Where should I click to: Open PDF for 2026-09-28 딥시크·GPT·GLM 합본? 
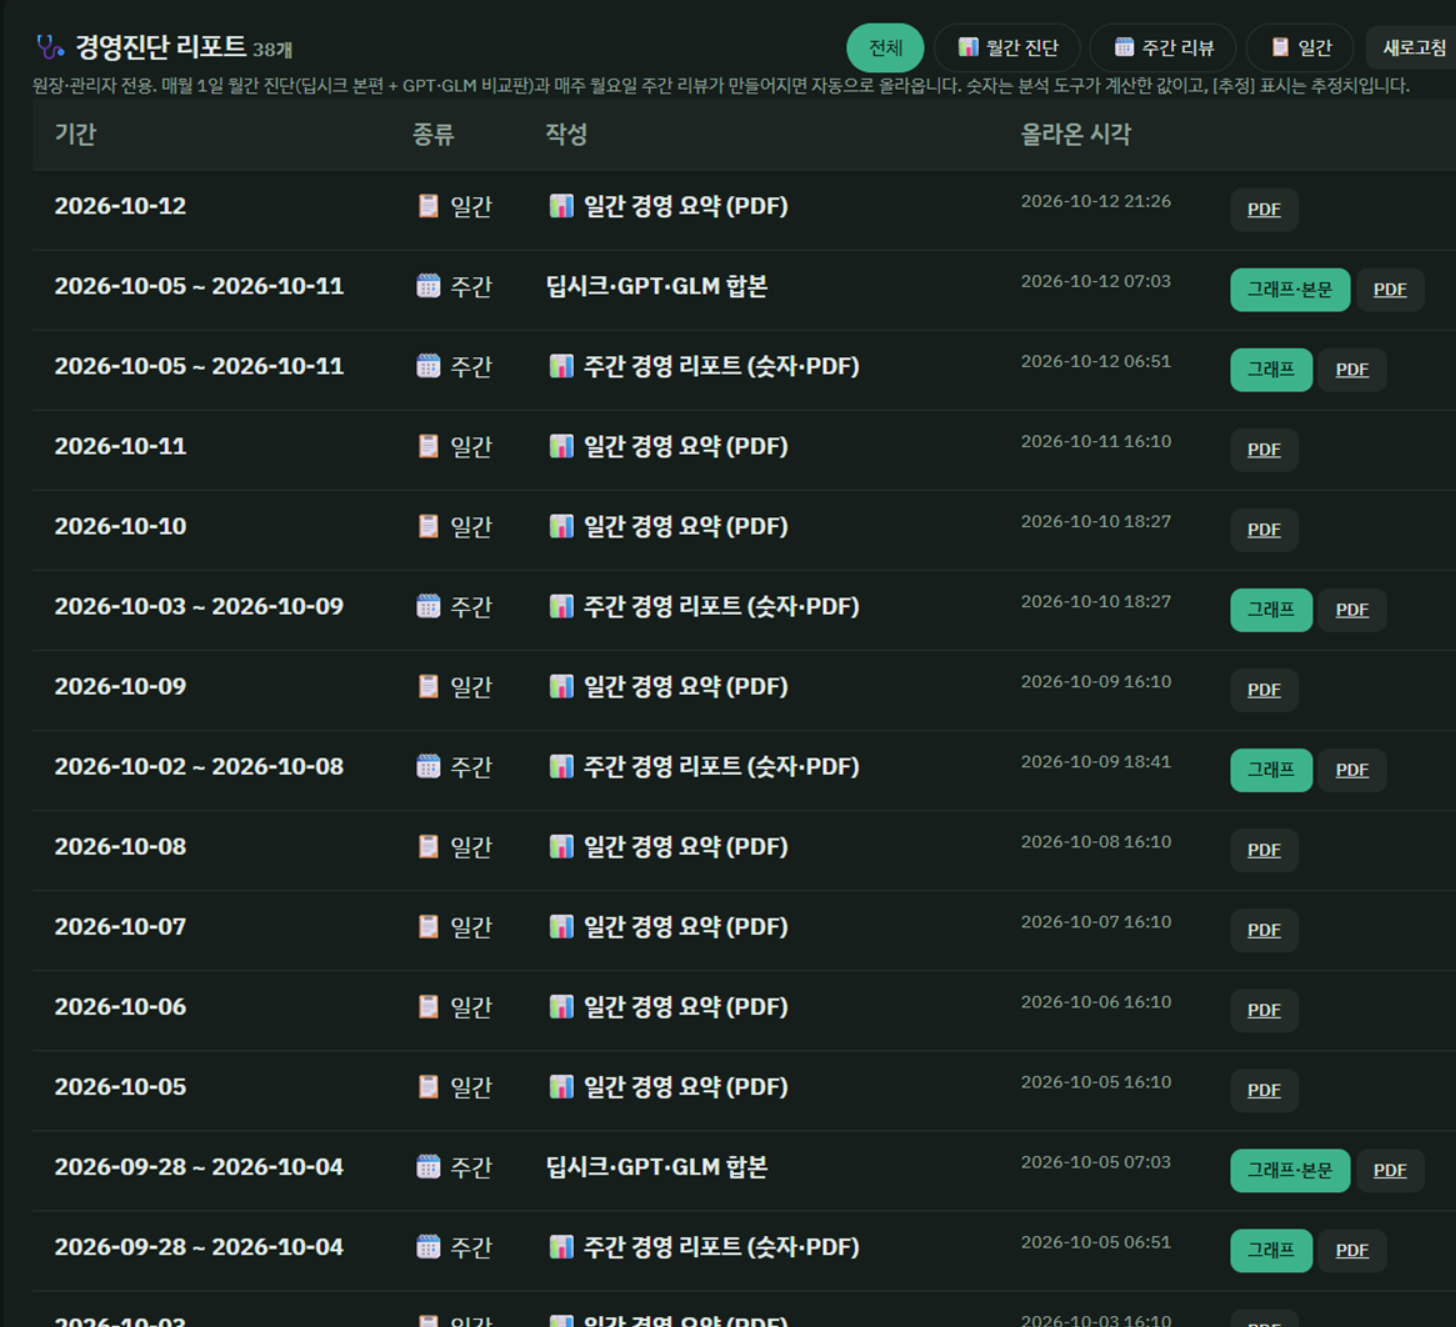(1390, 1170)
